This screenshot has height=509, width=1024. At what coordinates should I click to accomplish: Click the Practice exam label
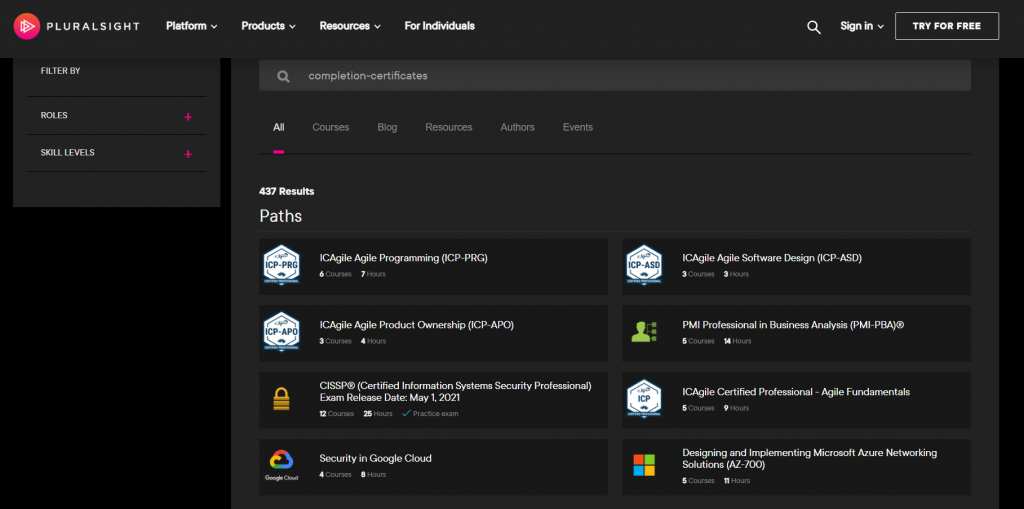tap(436, 414)
